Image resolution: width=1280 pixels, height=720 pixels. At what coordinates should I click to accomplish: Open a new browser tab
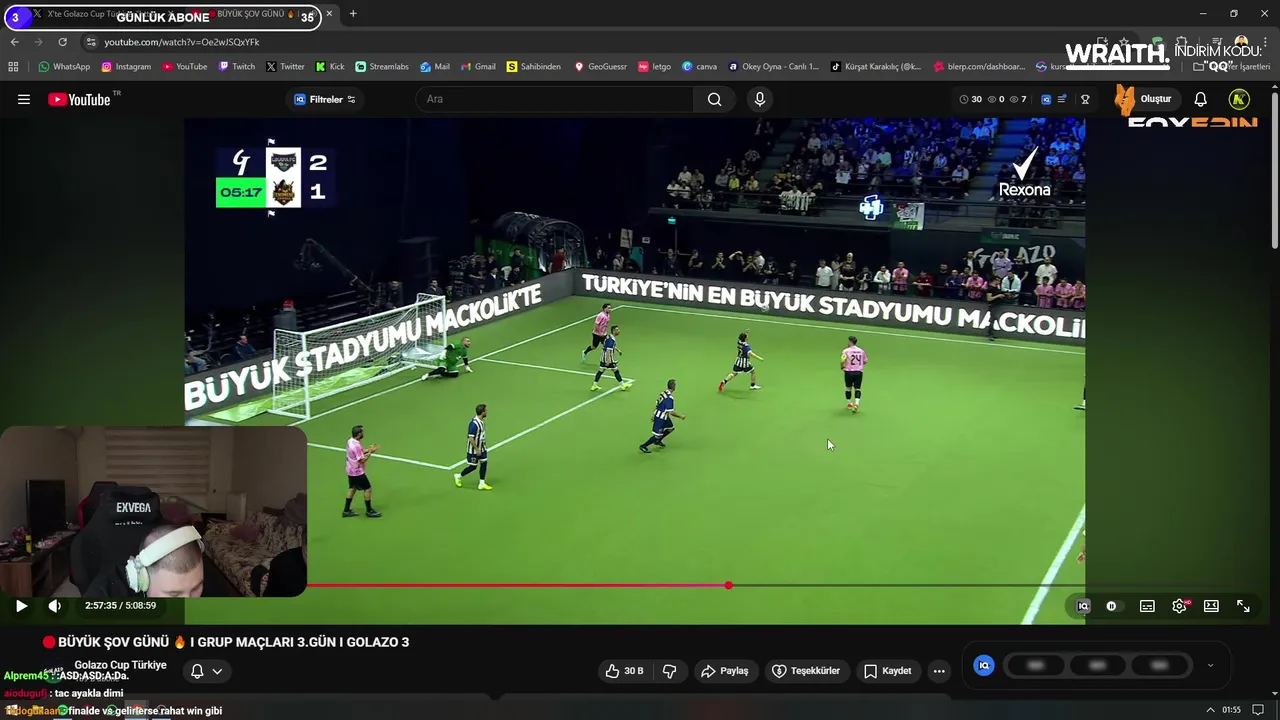pyautogui.click(x=352, y=14)
